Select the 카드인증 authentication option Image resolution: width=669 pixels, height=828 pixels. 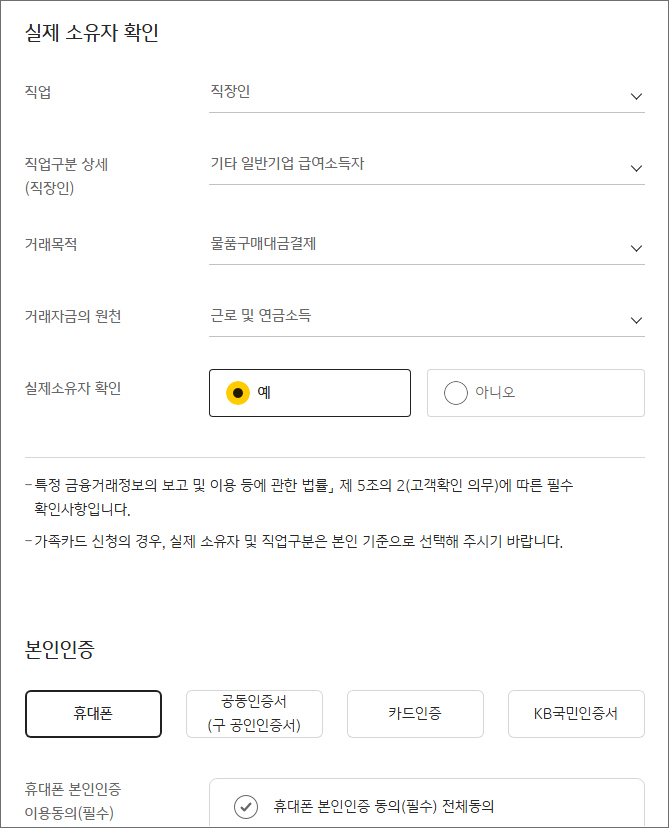click(415, 714)
